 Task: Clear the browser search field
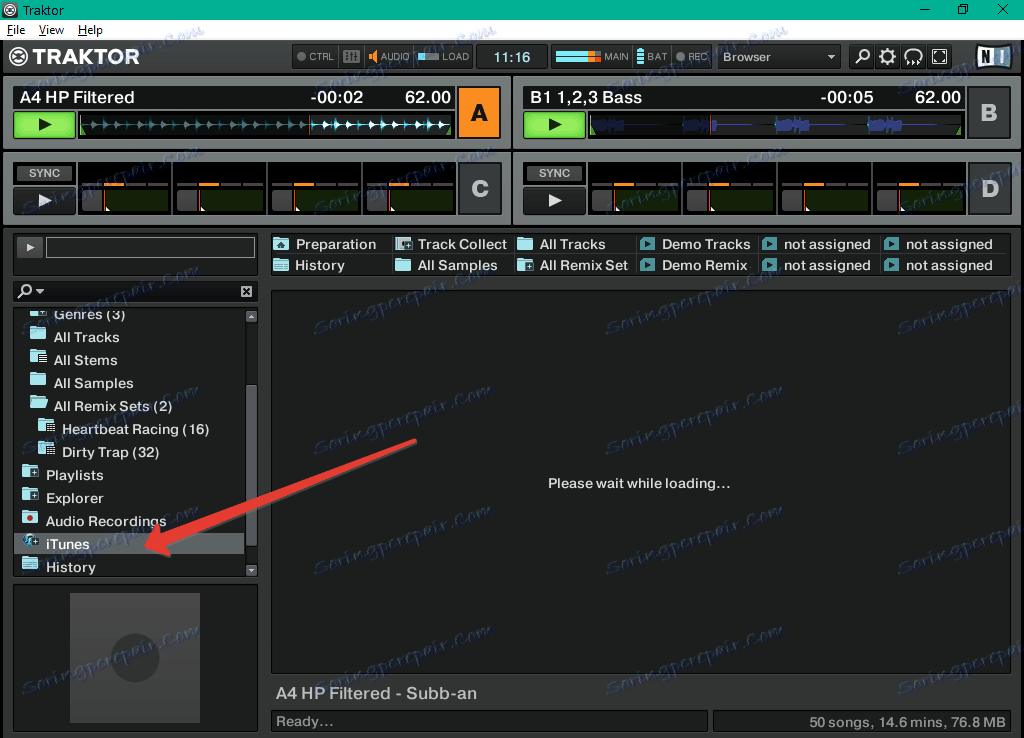[246, 291]
